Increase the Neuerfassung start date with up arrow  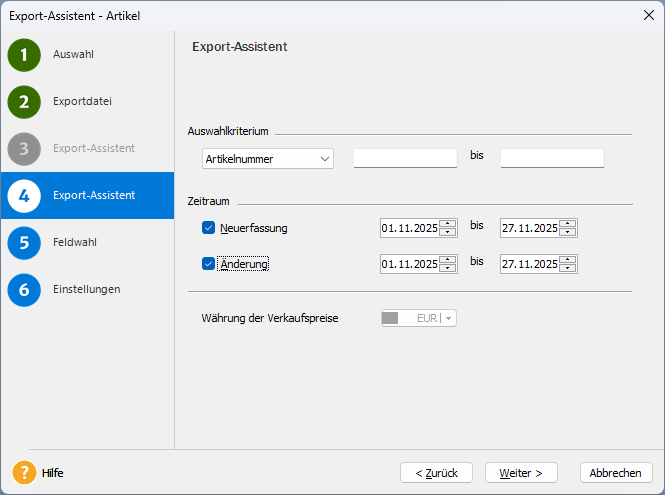tap(448, 224)
